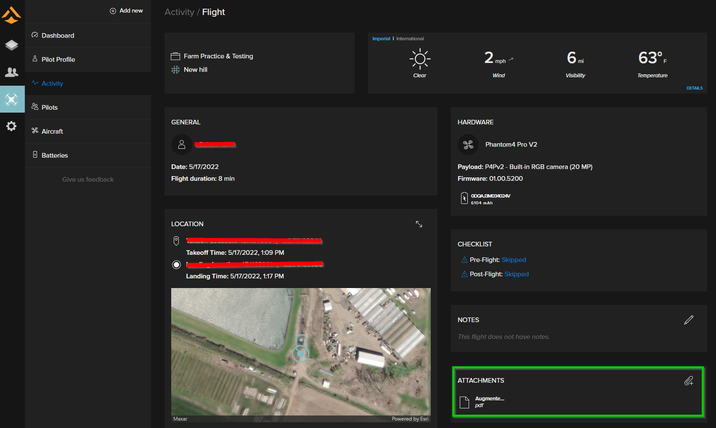Go to Dashboard in the side menu
716x428 pixels.
click(57, 35)
